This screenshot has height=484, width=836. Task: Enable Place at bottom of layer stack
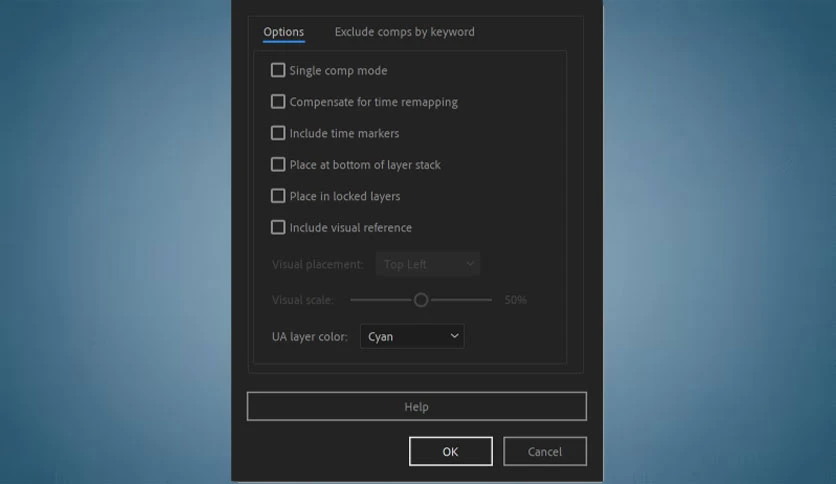(x=278, y=165)
